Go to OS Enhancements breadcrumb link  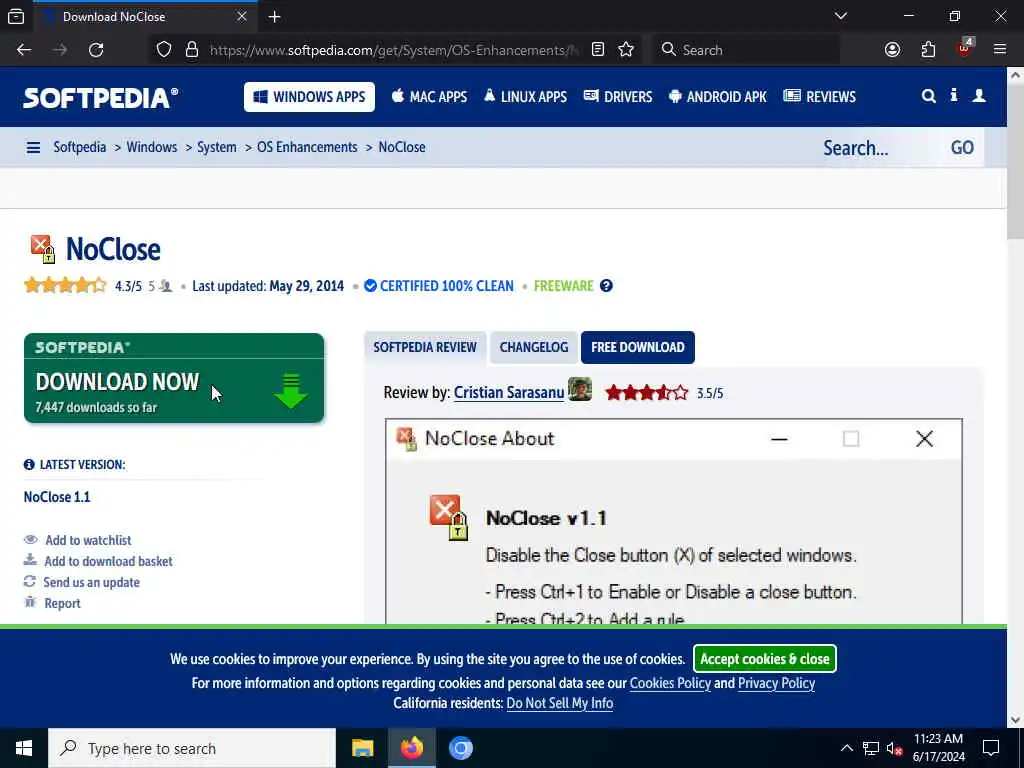click(307, 147)
